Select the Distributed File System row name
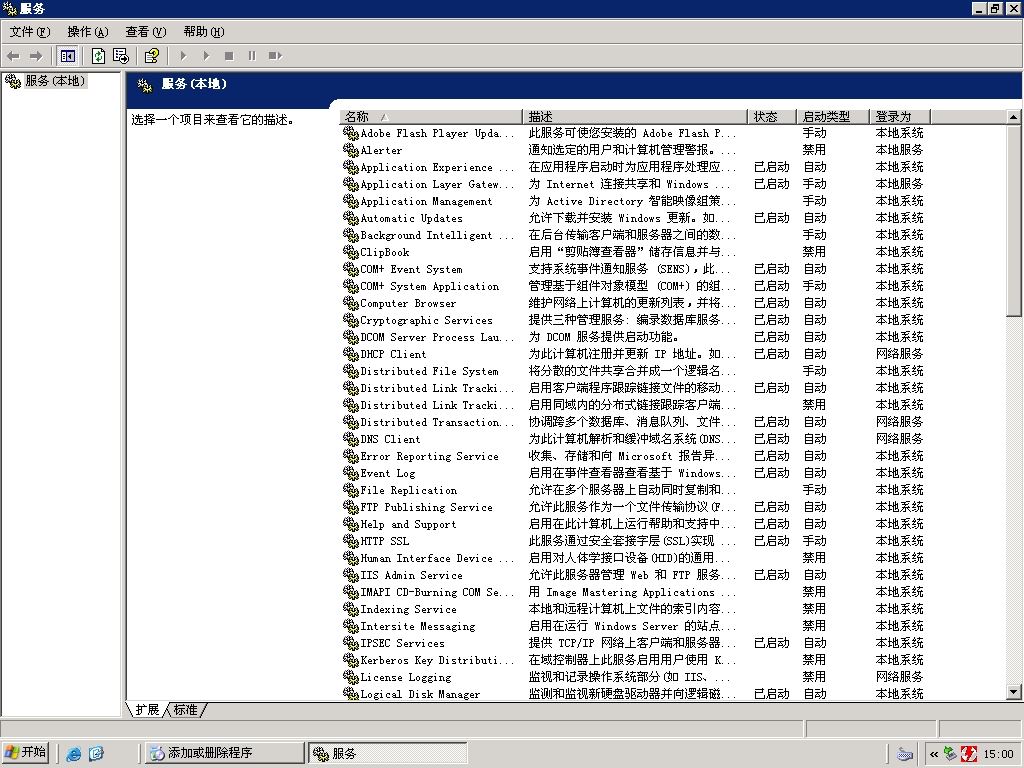Screen dimensions: 1024x768 pos(430,371)
